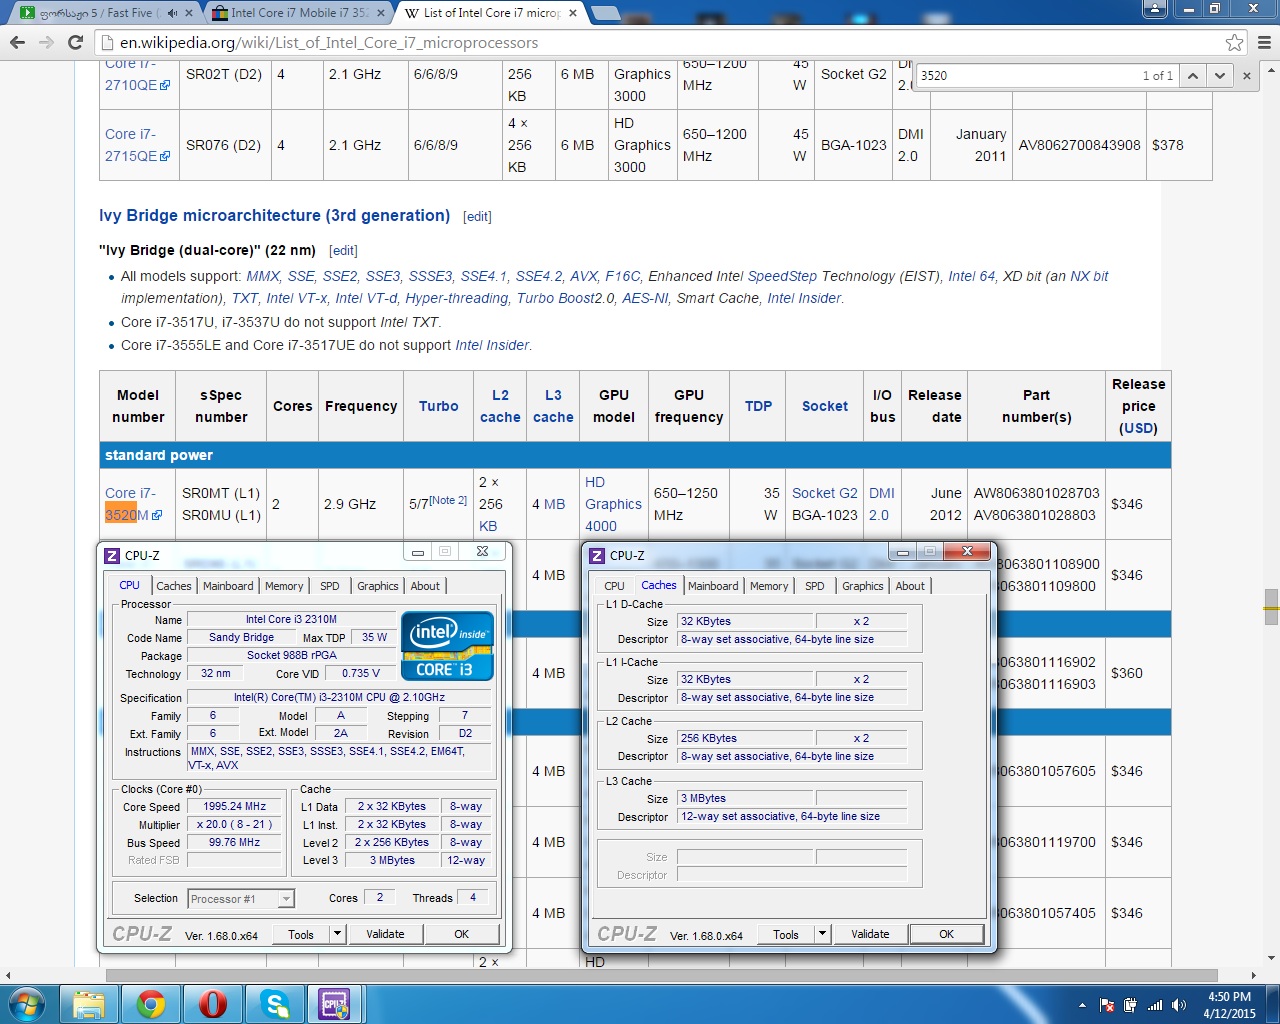Bookmark page with the star icon
This screenshot has height=1024, width=1280.
pos(1235,42)
